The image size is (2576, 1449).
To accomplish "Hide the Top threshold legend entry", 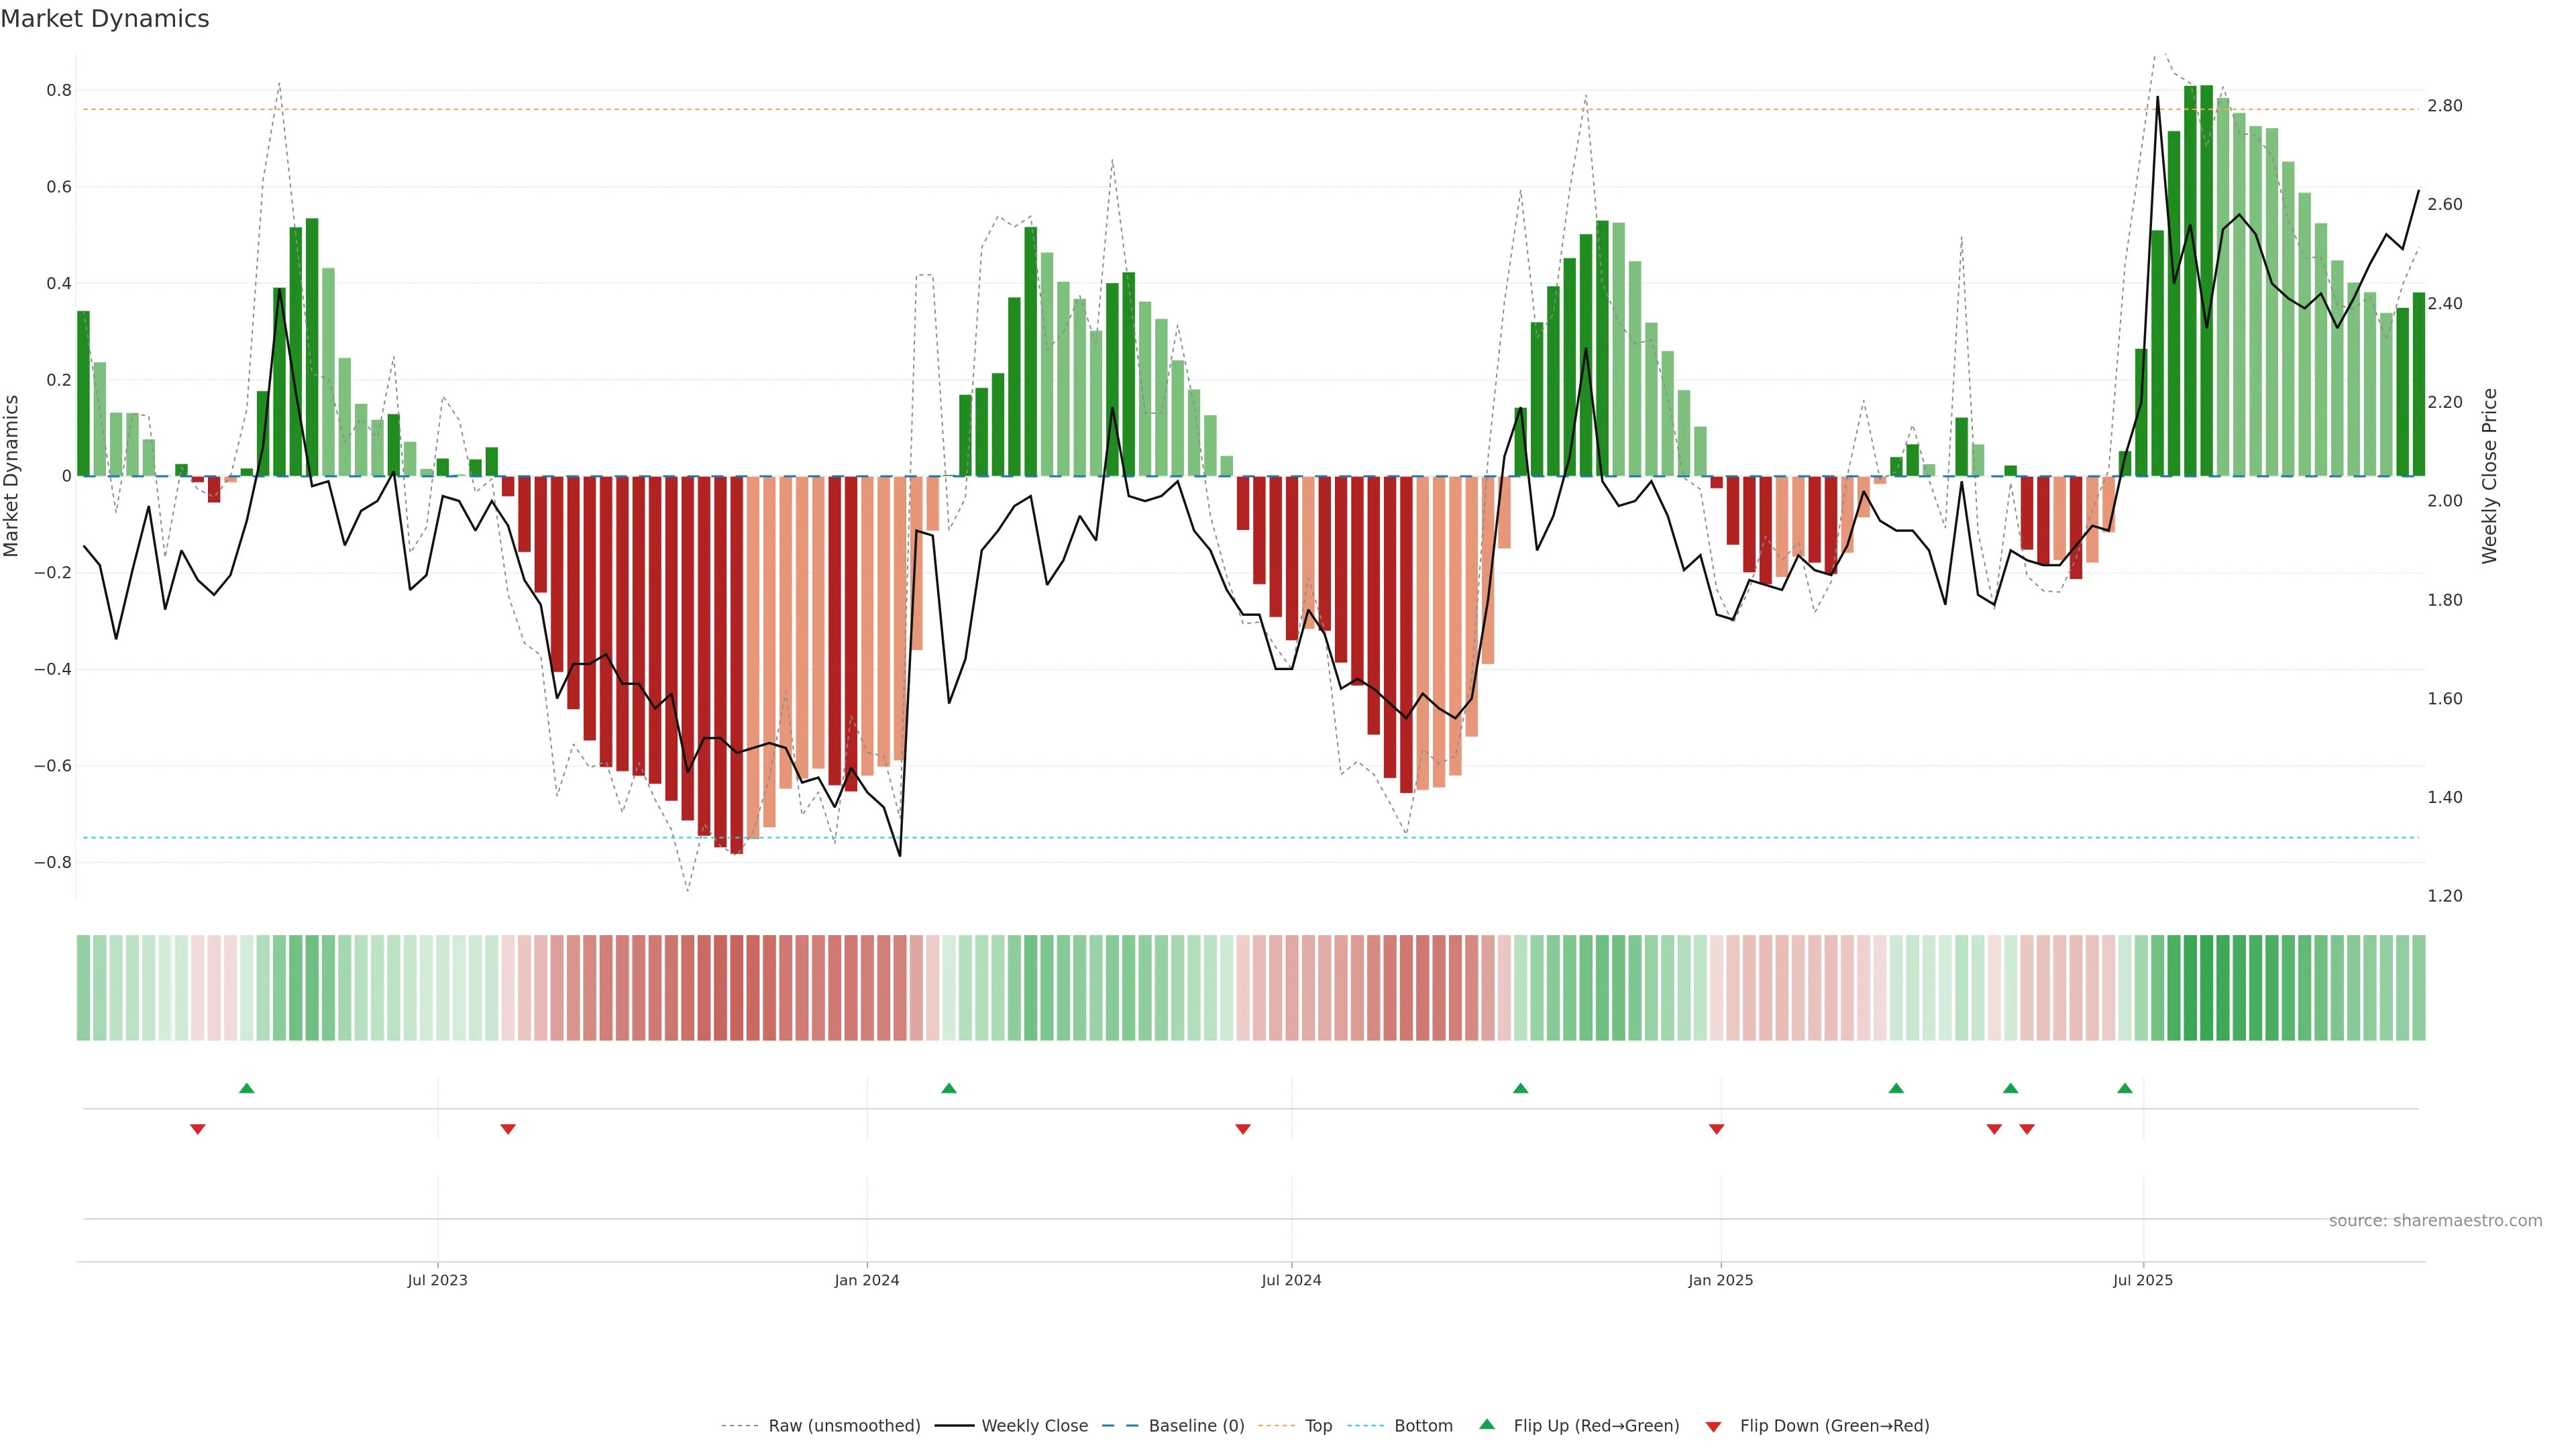I will (x=1318, y=1426).
